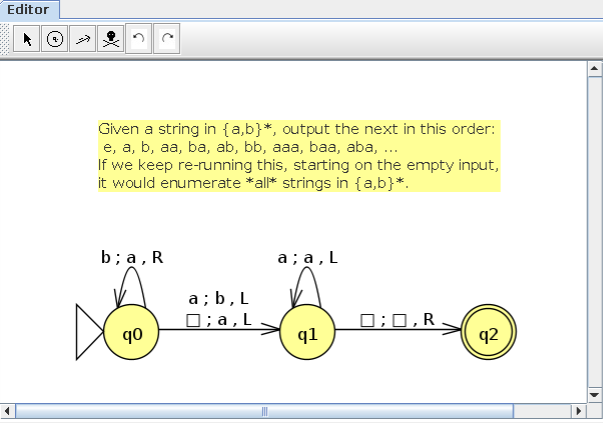Viewport: 603px width, 423px height.
Task: Click the 'a ; a , L' loop label
Action: pyautogui.click(x=307, y=257)
